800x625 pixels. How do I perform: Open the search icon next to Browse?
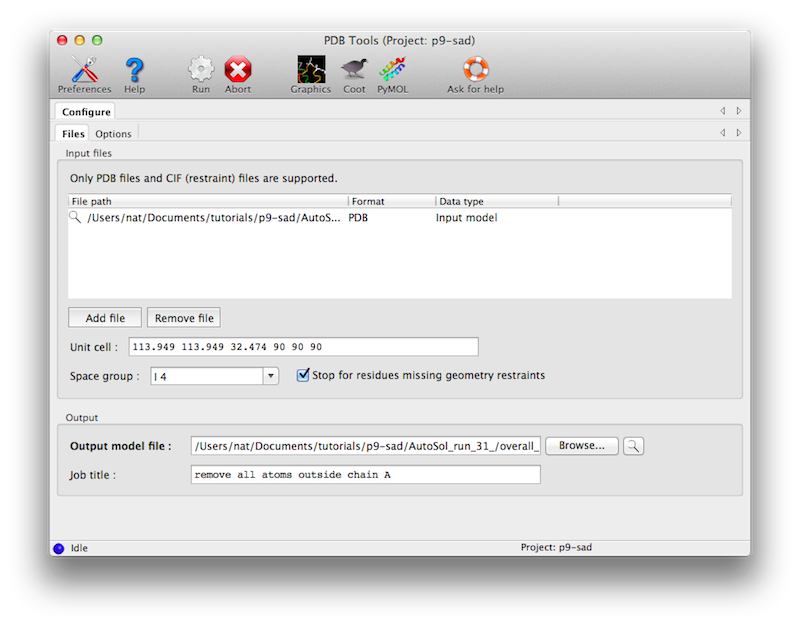point(633,445)
